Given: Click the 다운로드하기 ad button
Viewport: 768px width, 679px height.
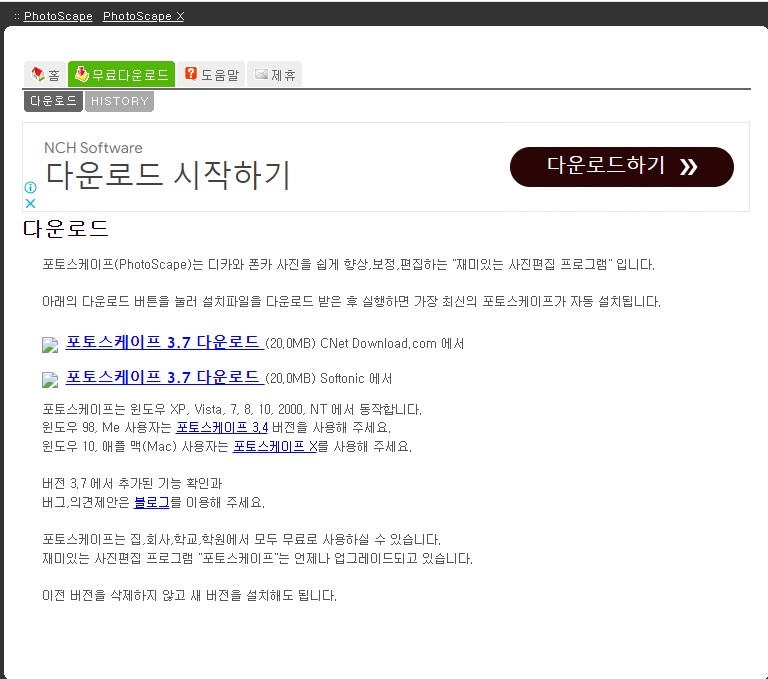Looking at the screenshot, I should click(622, 167).
